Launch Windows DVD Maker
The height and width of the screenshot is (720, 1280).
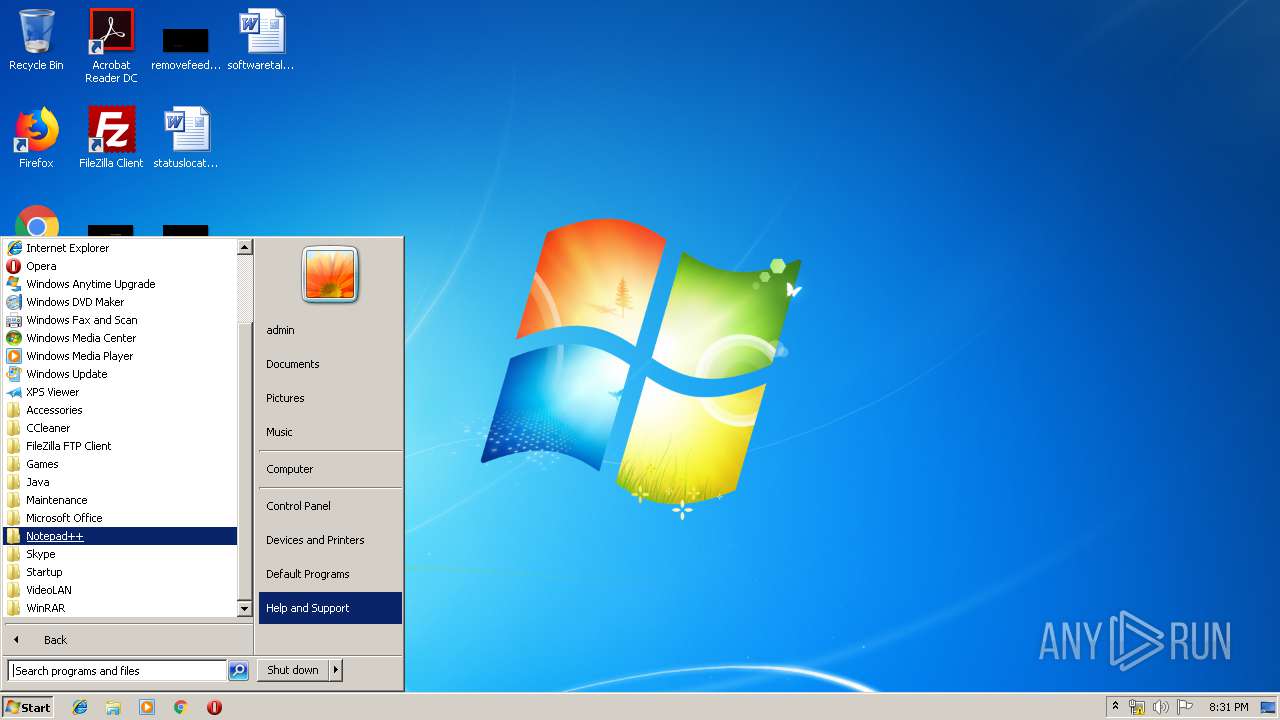pos(120,302)
